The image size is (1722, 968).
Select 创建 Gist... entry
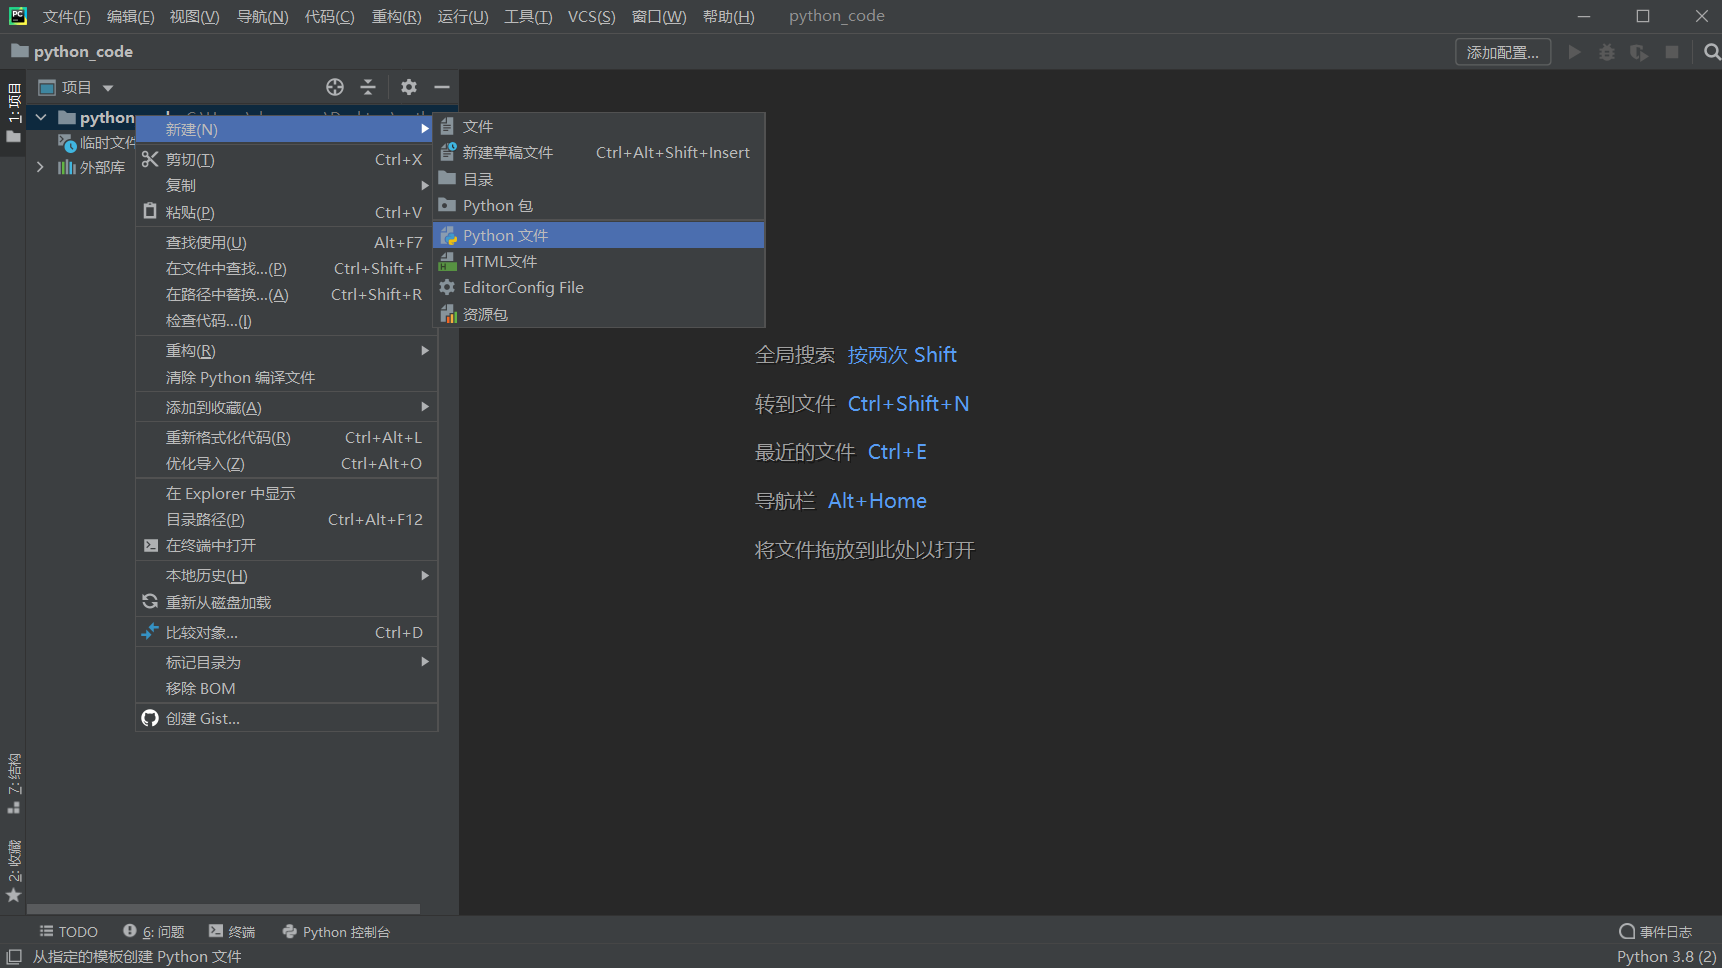pyautogui.click(x=286, y=718)
